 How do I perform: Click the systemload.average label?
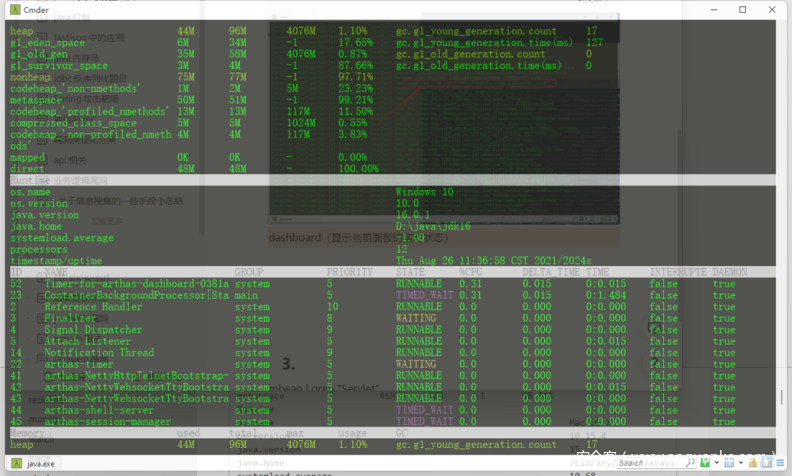pos(62,237)
